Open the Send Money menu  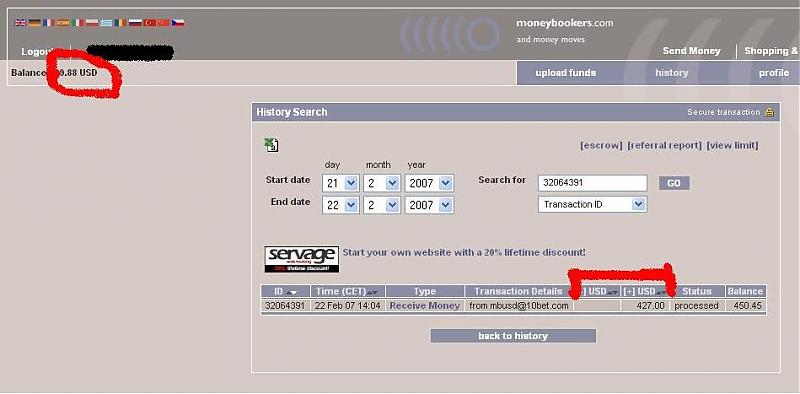point(691,51)
